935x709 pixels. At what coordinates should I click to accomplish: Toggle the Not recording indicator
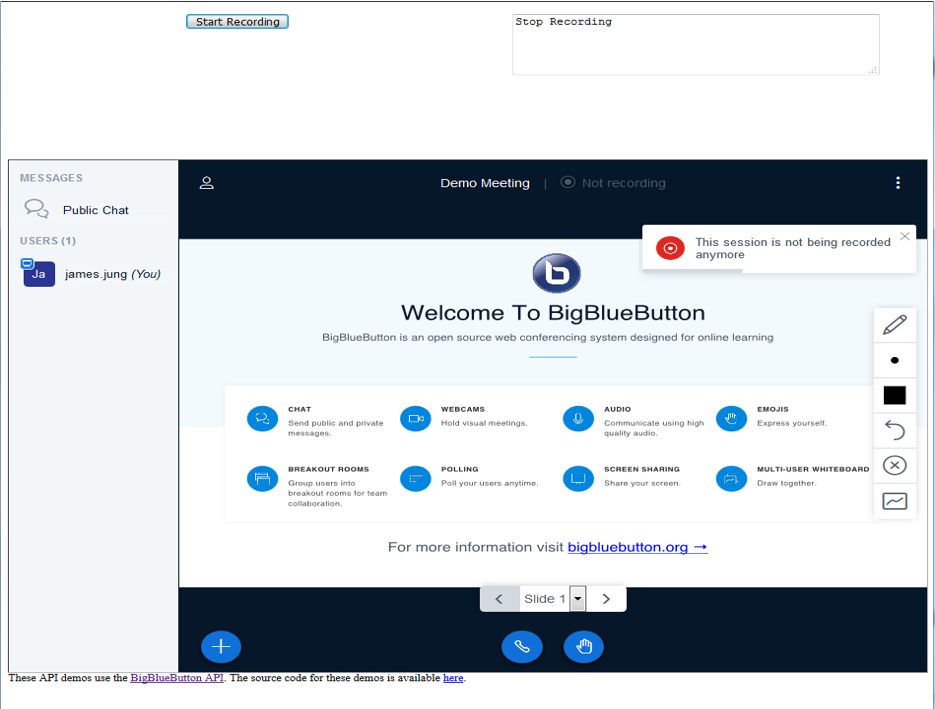pos(613,183)
